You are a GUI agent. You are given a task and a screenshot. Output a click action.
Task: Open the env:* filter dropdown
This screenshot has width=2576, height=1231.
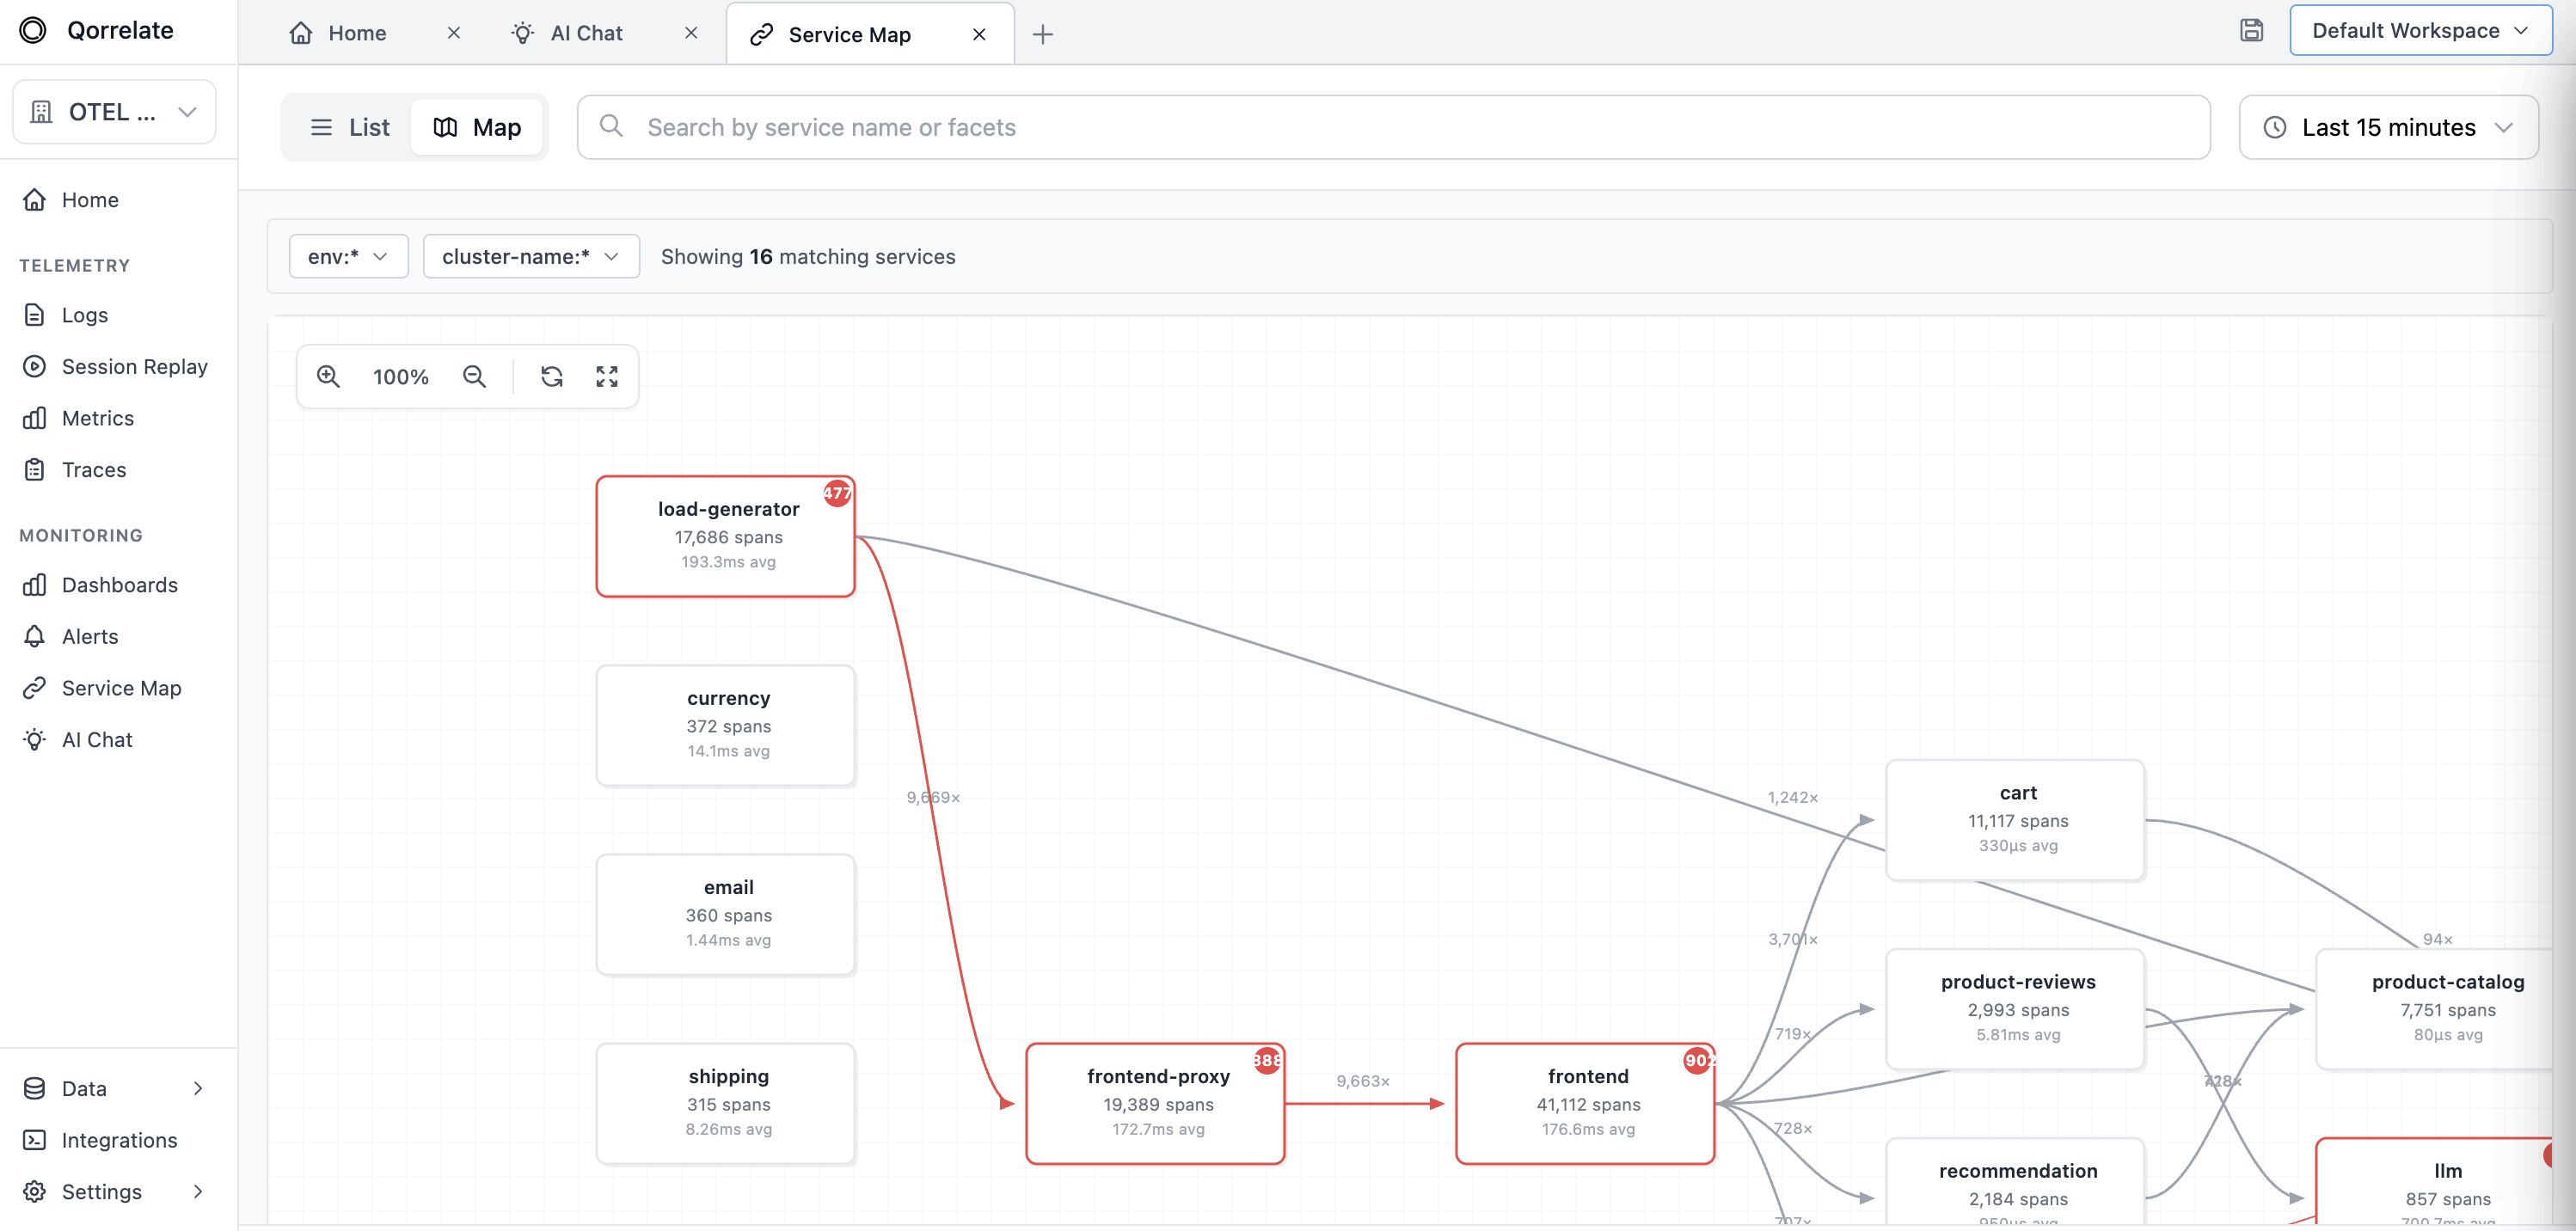[347, 256]
